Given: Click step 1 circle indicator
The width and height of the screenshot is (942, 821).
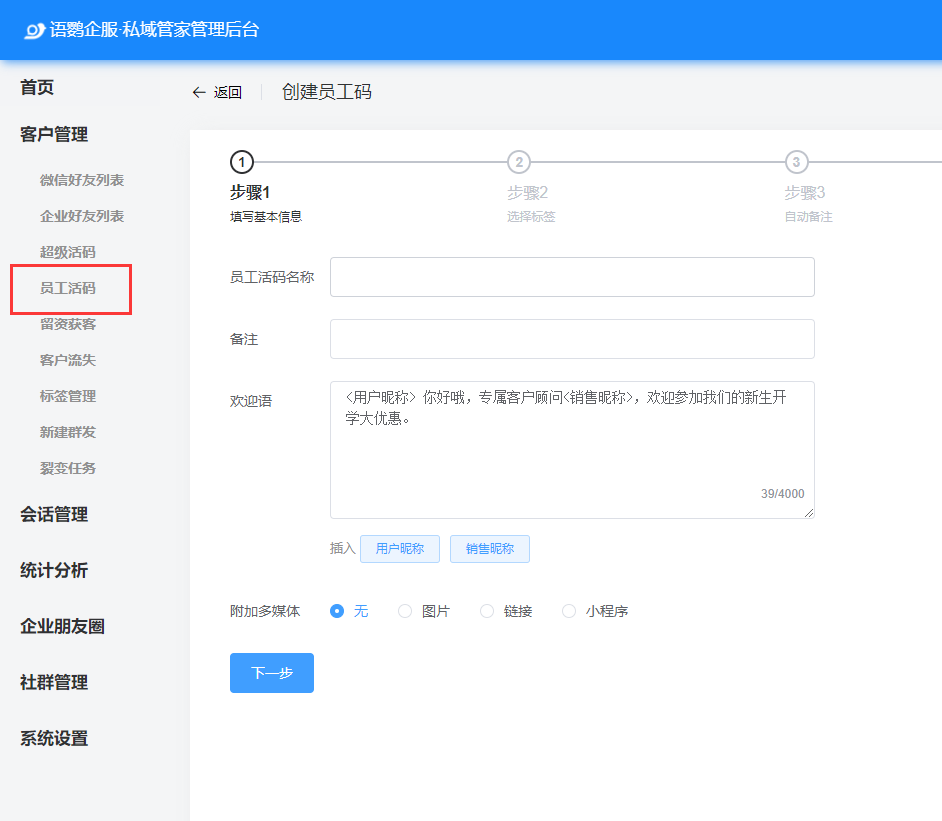Looking at the screenshot, I should tap(241, 162).
